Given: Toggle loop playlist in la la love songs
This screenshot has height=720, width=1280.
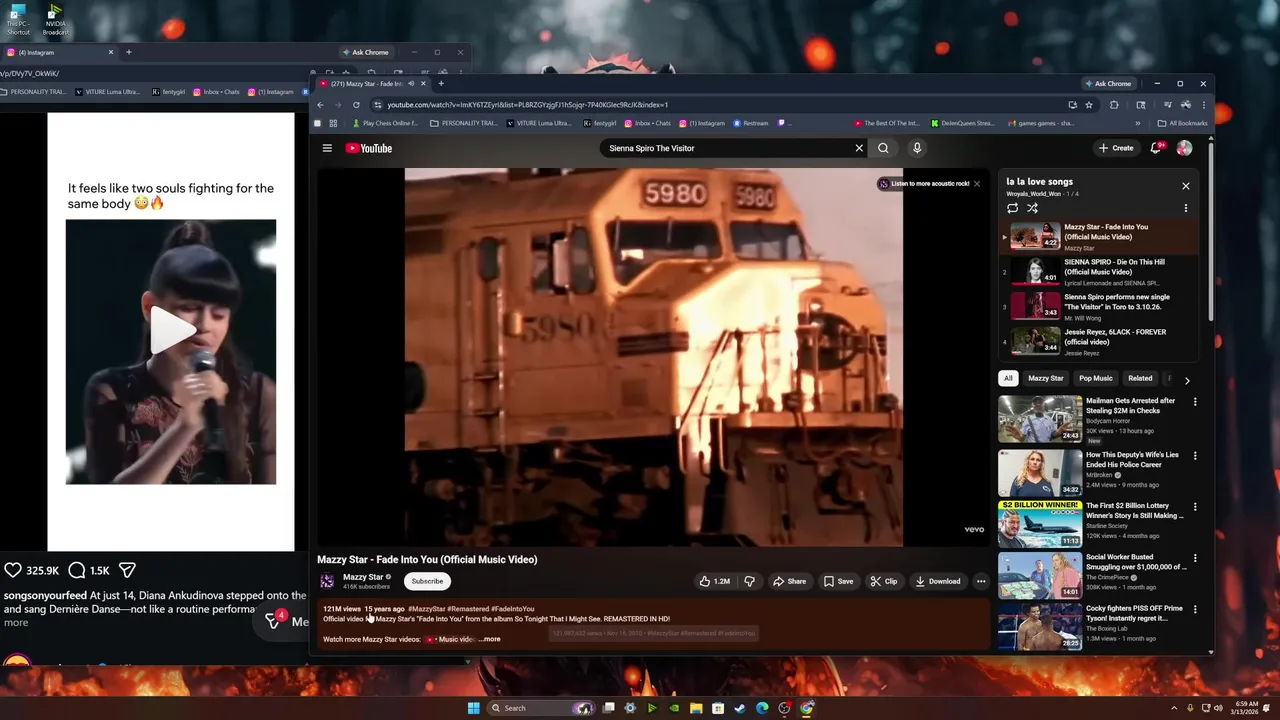Looking at the screenshot, I should (x=1012, y=208).
